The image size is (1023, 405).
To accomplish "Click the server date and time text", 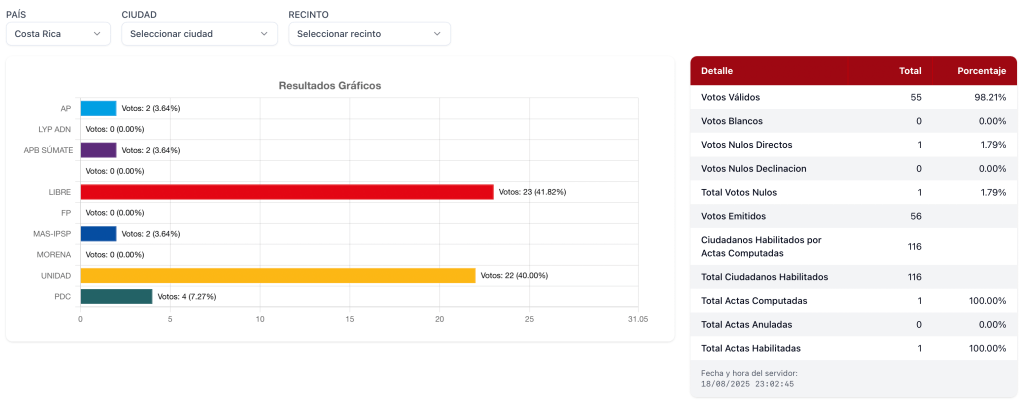I will (x=748, y=378).
